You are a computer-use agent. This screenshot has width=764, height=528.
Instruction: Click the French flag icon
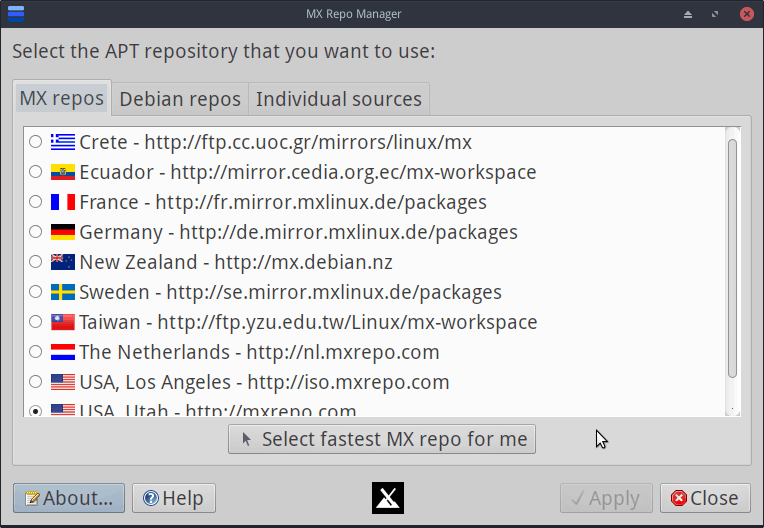click(x=63, y=202)
